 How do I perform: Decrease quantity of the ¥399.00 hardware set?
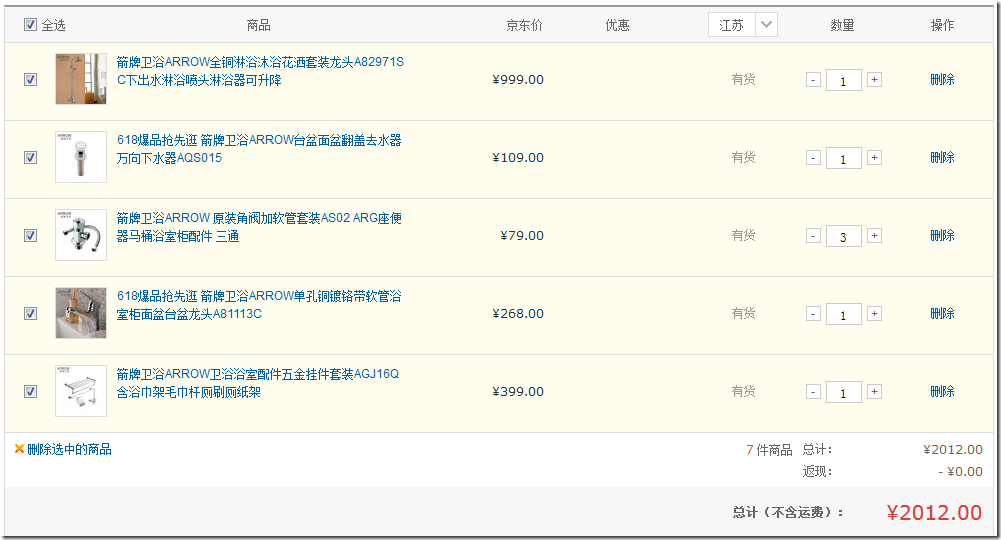[x=813, y=391]
